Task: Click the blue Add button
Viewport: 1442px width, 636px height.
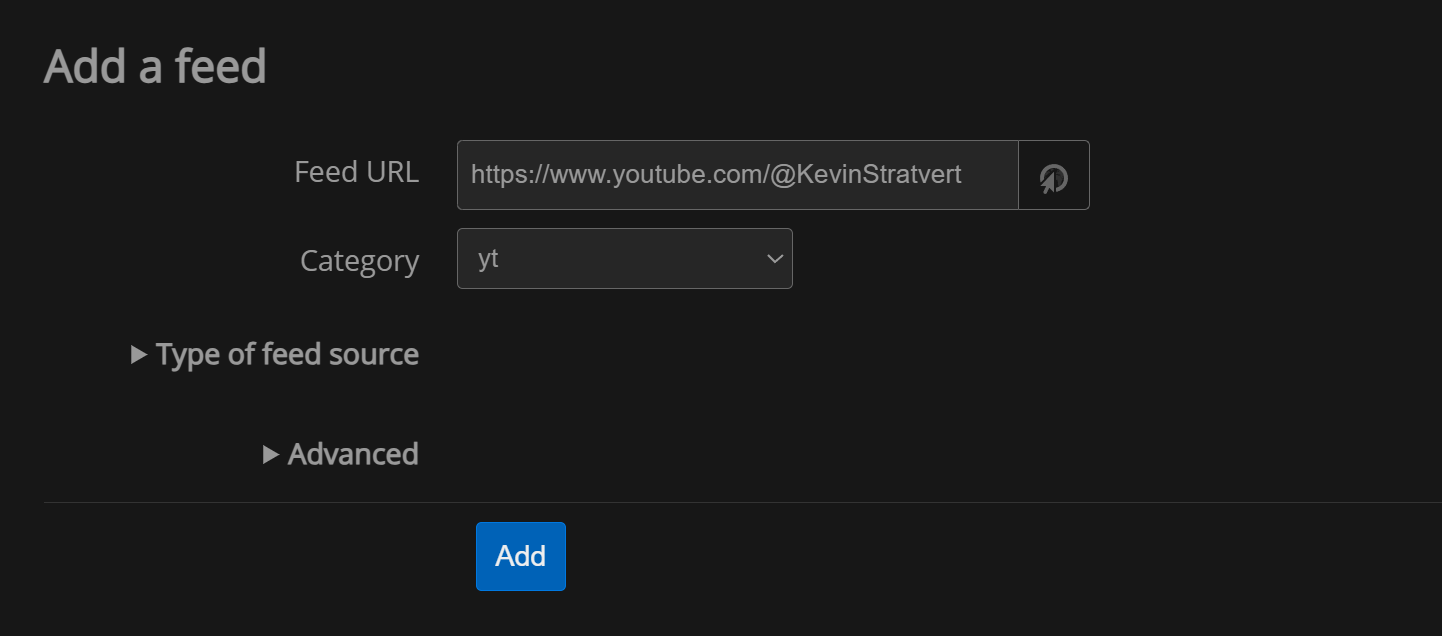Action: click(521, 556)
